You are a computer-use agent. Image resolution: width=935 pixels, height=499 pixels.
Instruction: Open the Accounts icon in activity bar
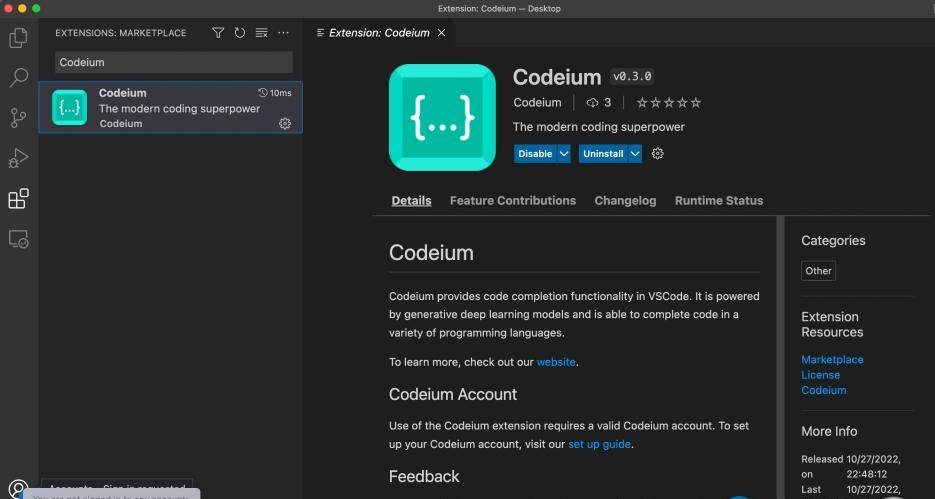(18, 489)
